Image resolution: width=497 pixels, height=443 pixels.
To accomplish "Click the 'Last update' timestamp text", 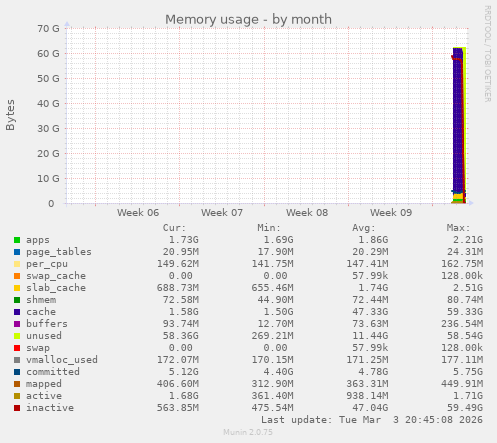I will click(x=372, y=420).
